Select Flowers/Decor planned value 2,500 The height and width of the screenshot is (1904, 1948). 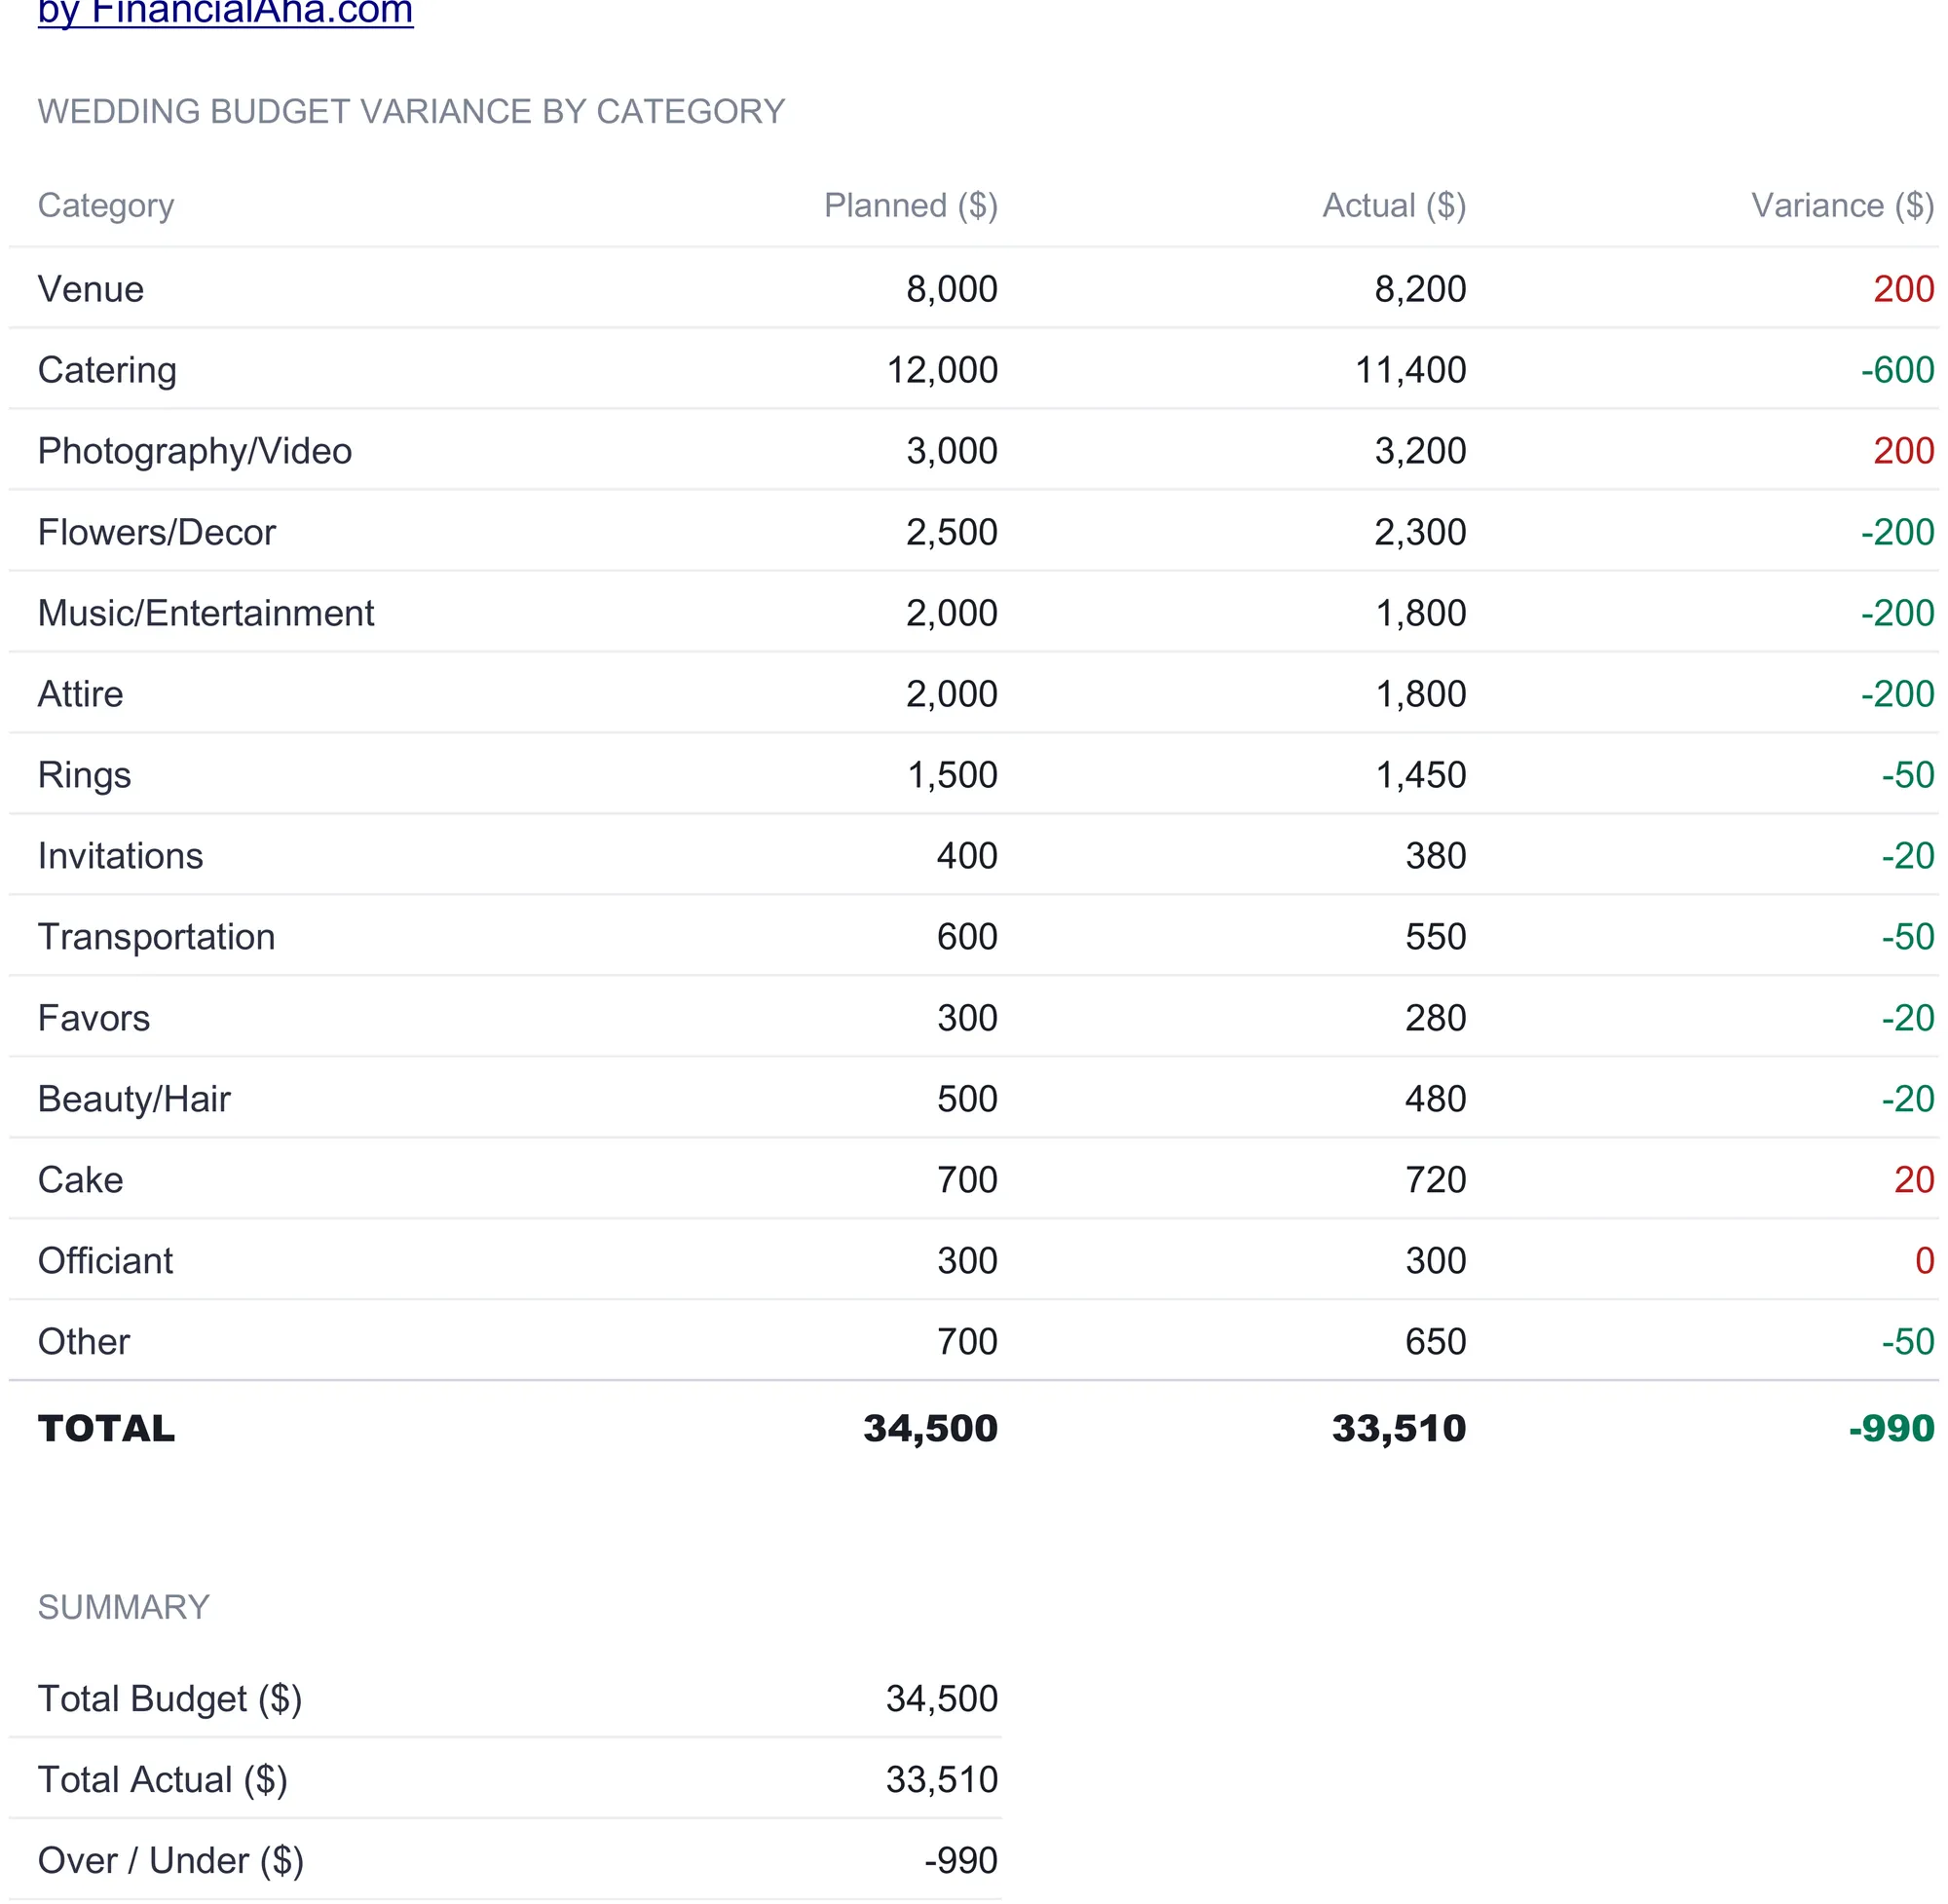pyautogui.click(x=951, y=532)
